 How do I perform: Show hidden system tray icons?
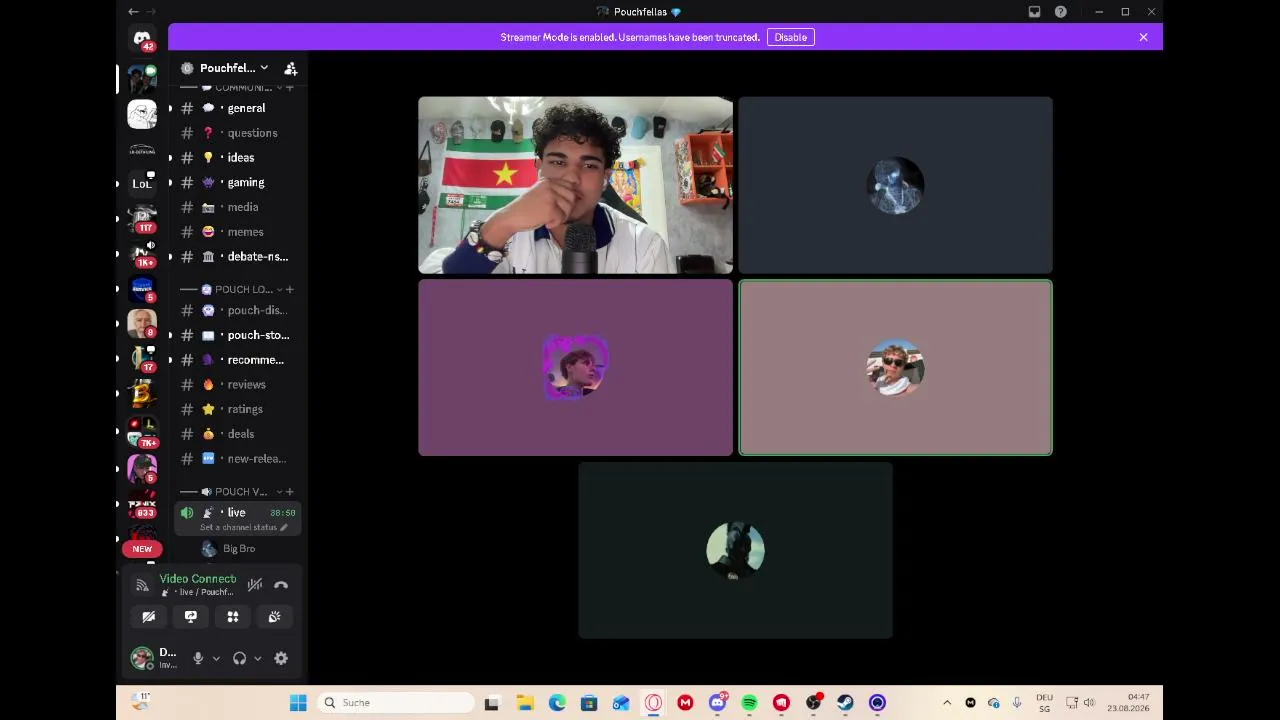coord(947,703)
